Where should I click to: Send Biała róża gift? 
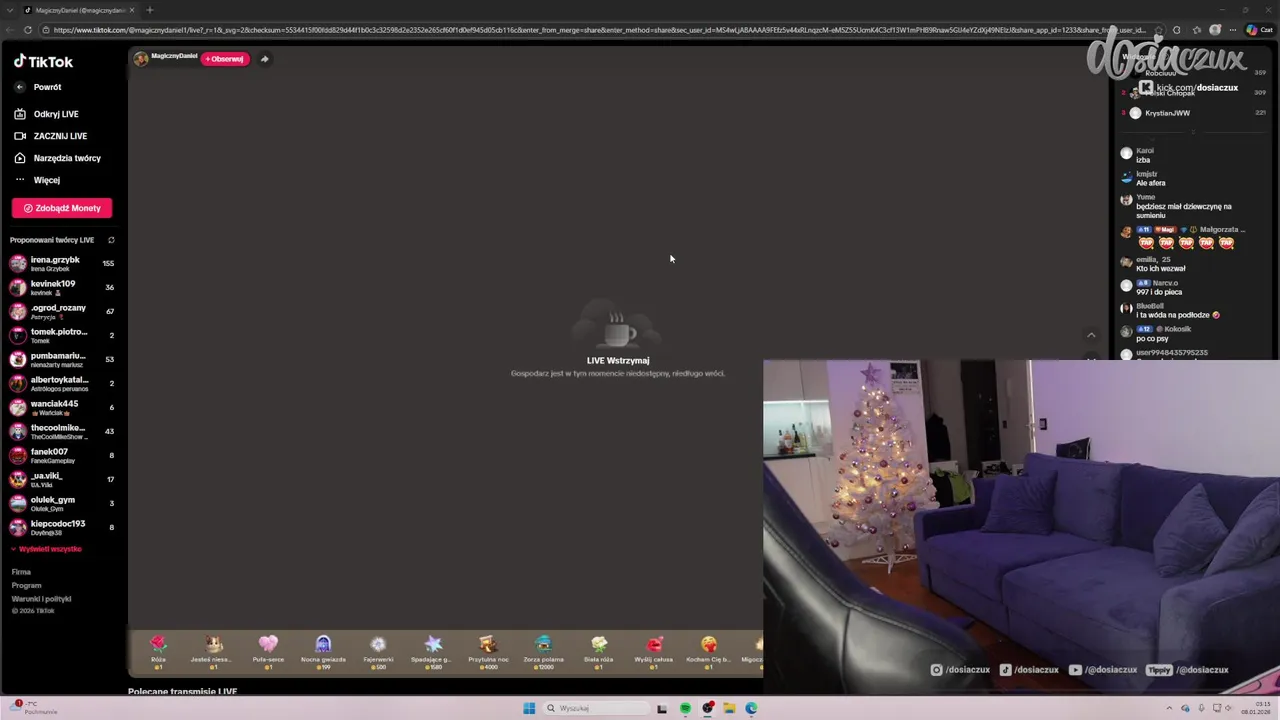[598, 652]
